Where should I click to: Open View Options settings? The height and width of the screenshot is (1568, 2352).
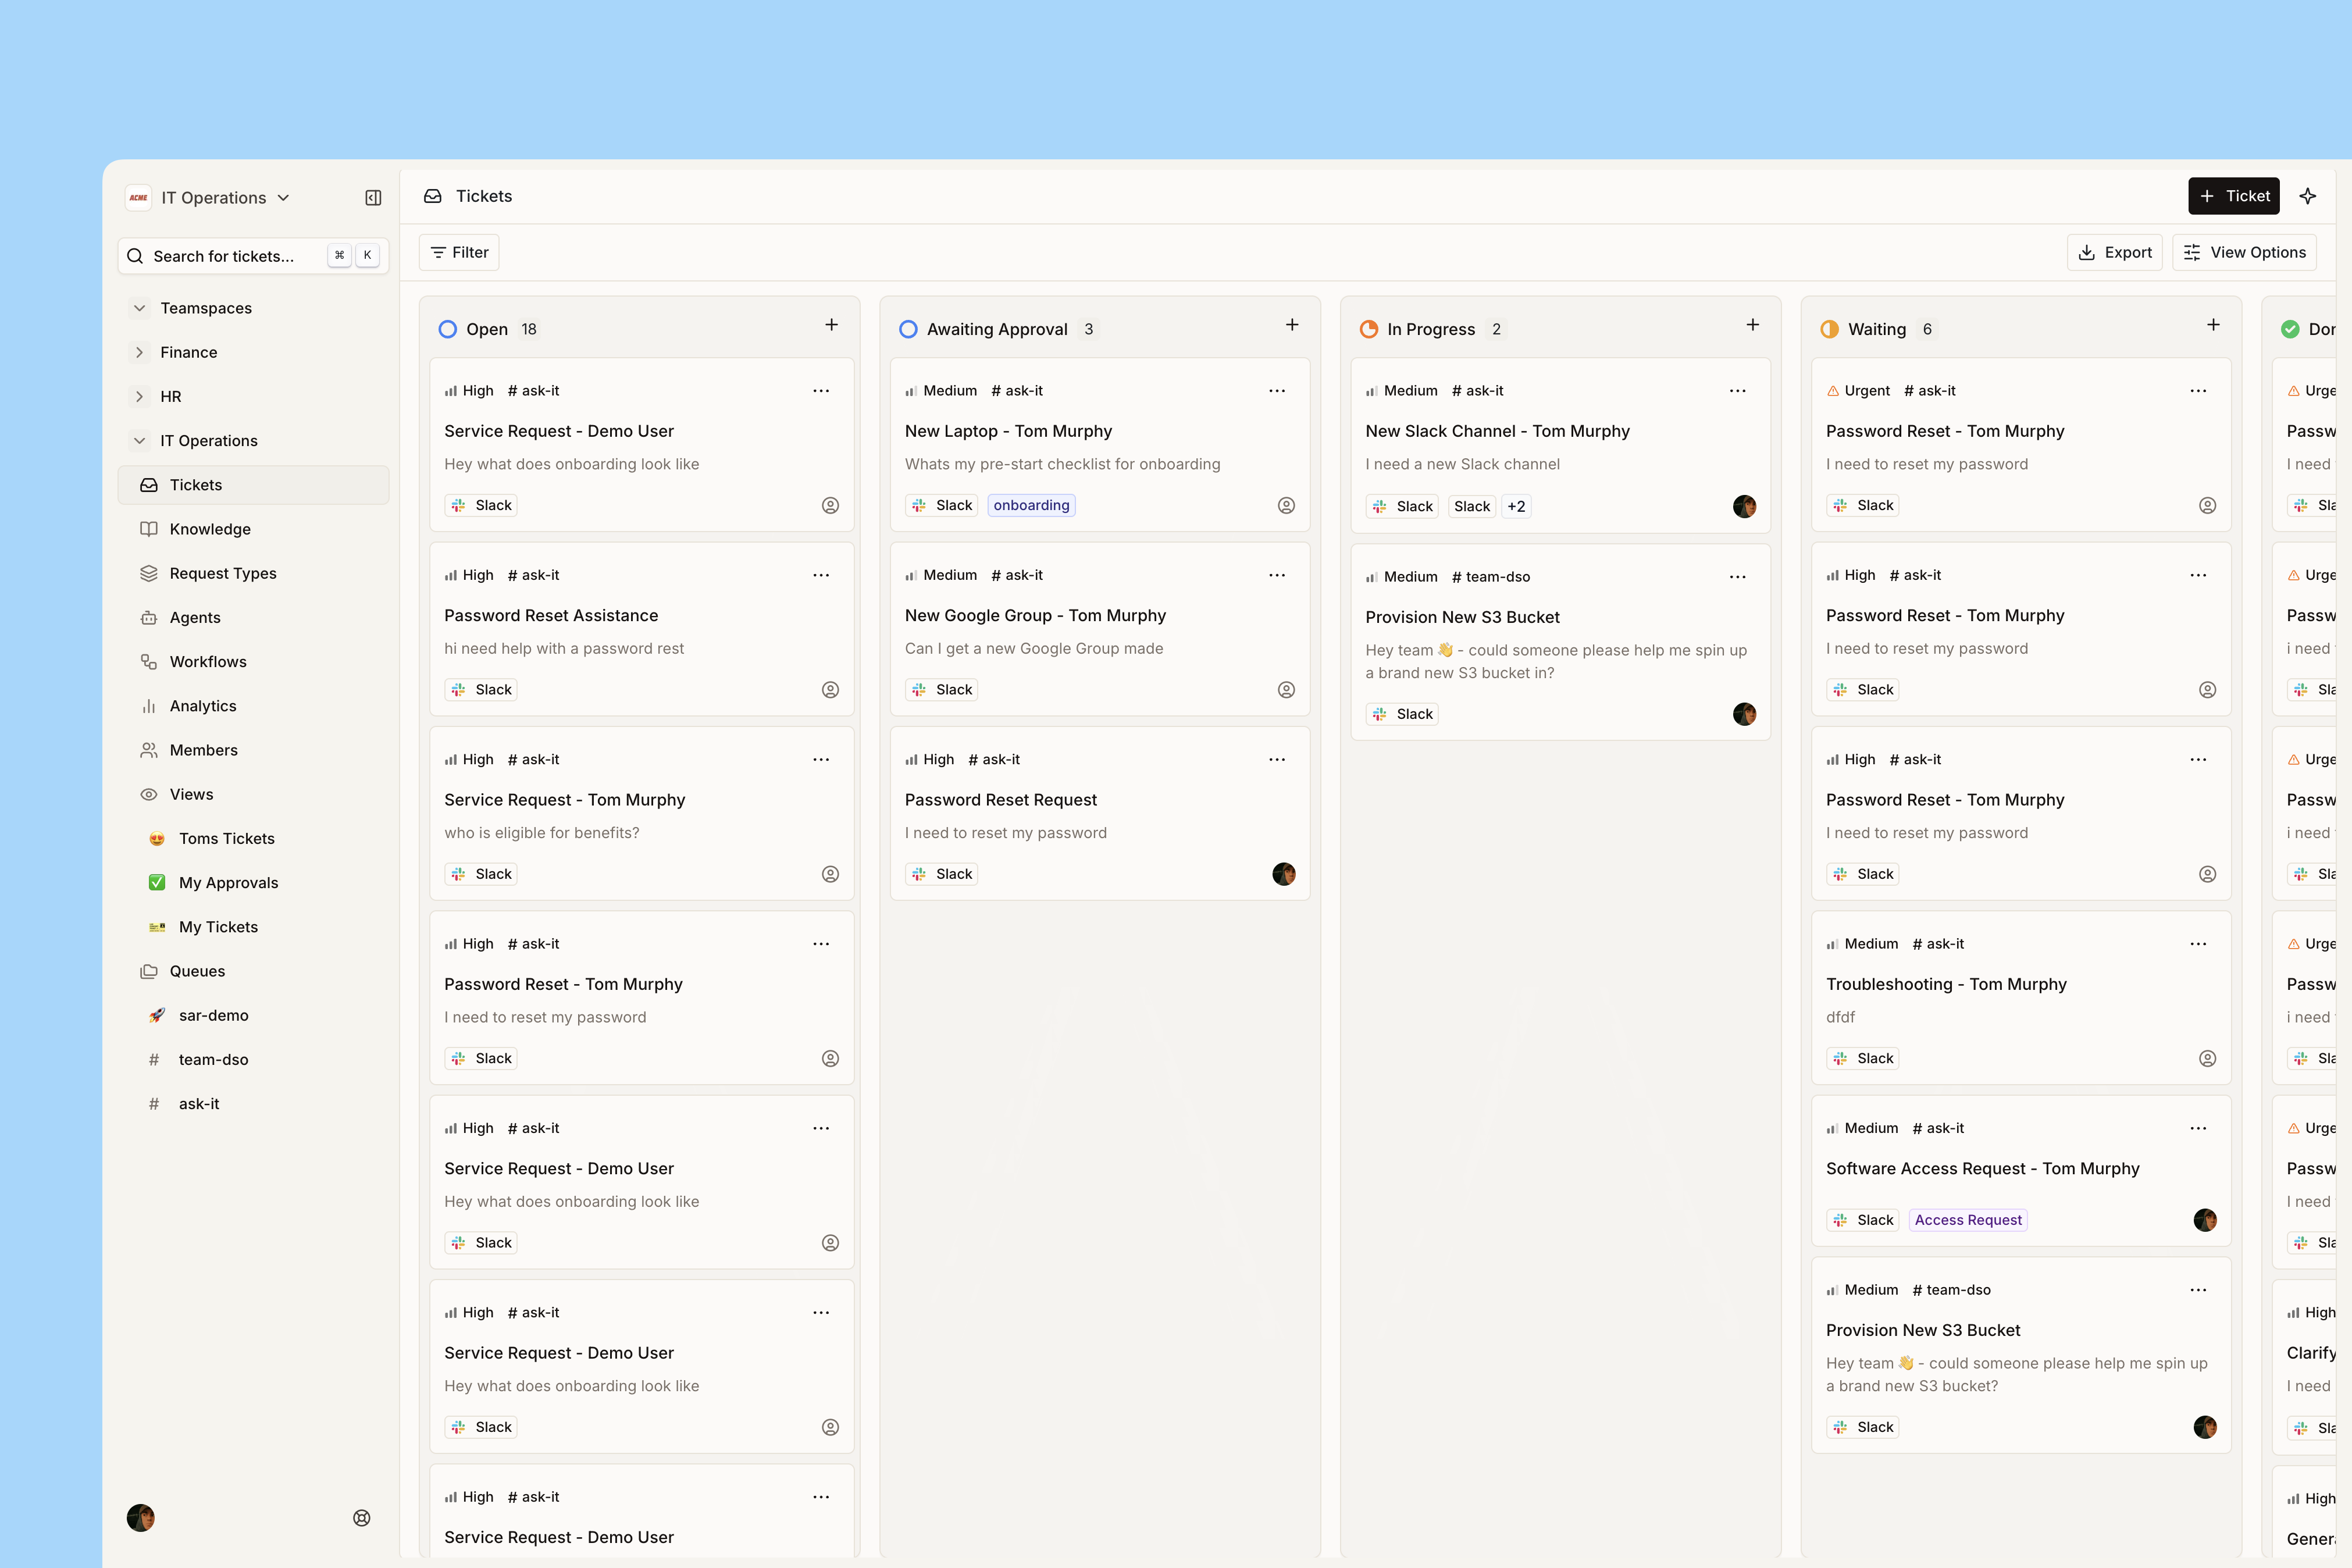pos(2244,252)
